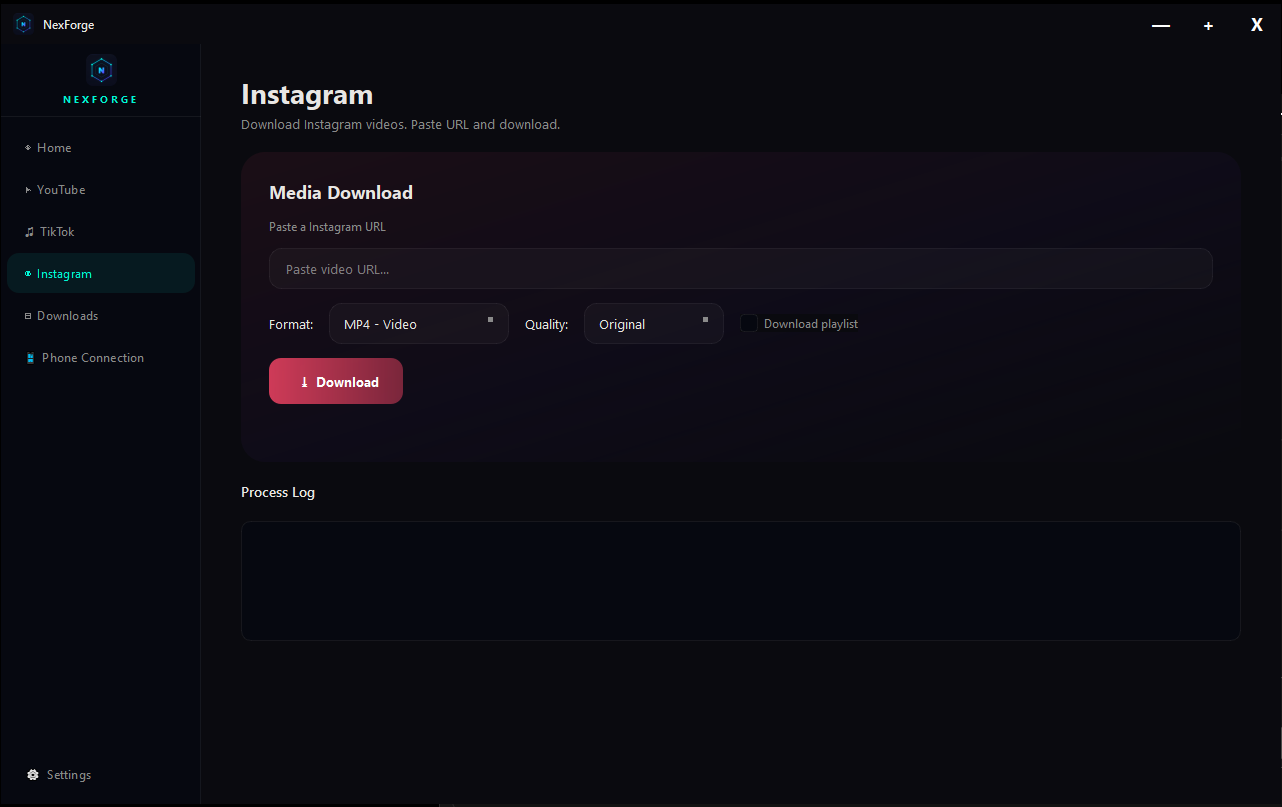
Task: Click the NEXFORGE brand text in sidebar
Action: tap(100, 100)
